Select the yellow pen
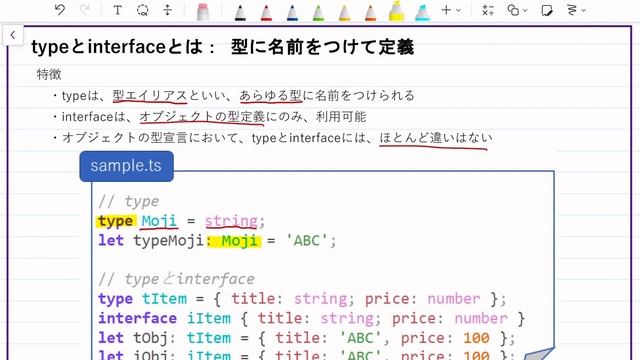 (344, 12)
